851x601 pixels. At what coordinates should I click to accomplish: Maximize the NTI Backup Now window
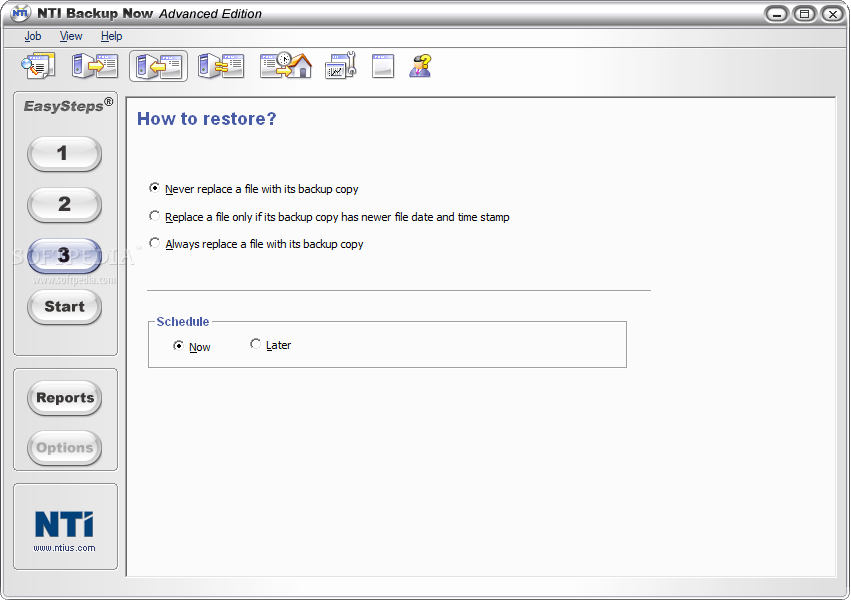(x=804, y=14)
